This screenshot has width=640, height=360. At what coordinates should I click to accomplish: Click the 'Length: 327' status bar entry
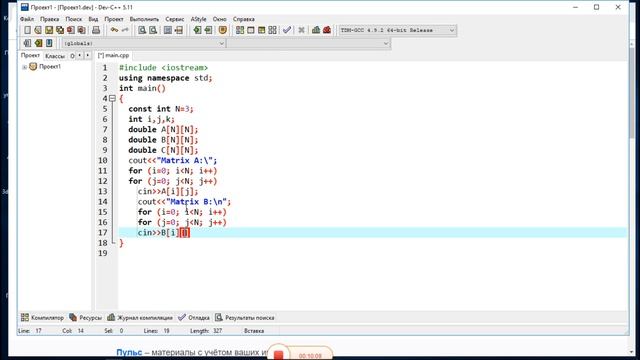[206, 331]
